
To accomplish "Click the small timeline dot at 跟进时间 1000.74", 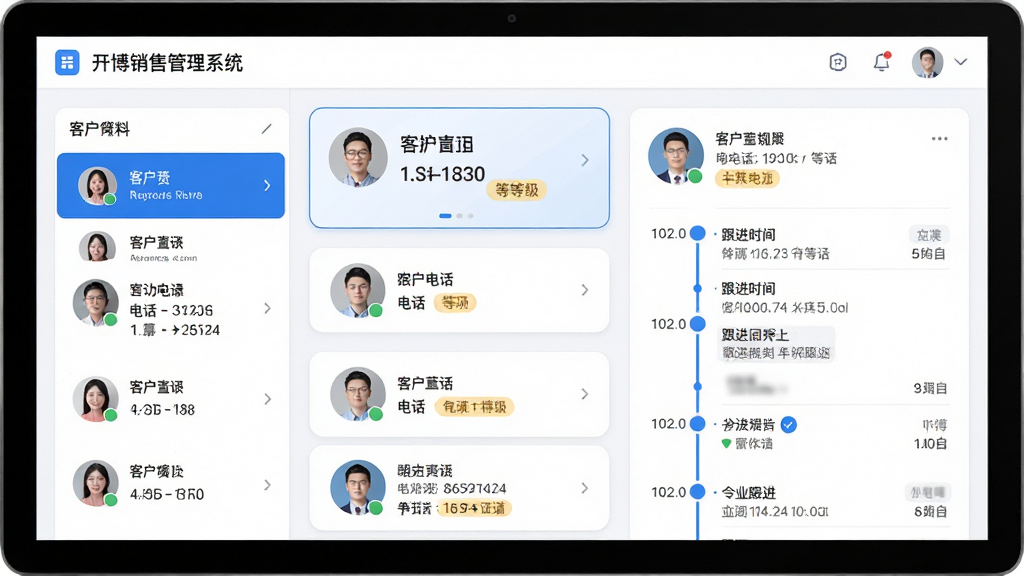I will coord(697,288).
